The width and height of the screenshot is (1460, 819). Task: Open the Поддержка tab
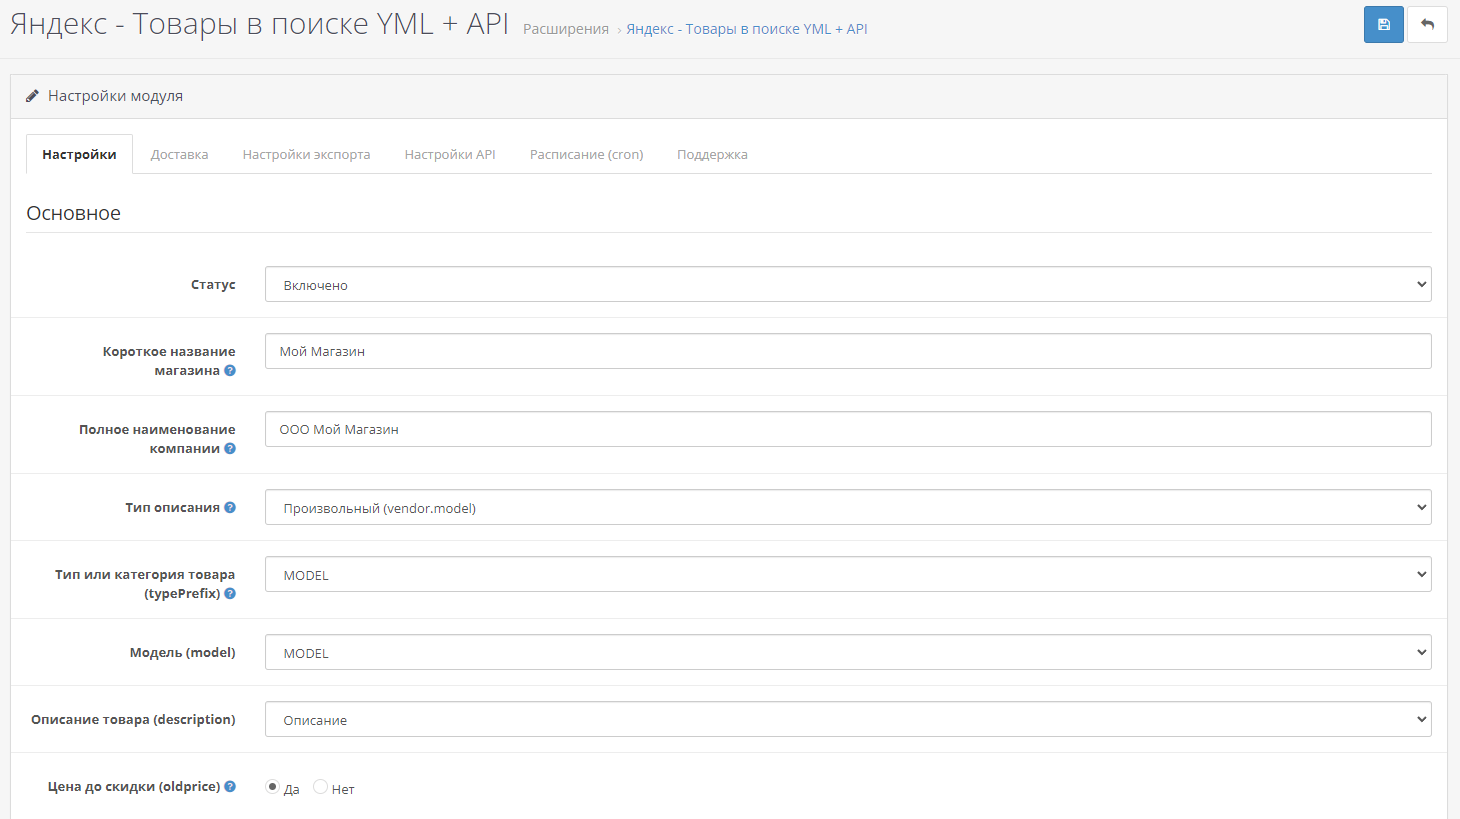712,154
